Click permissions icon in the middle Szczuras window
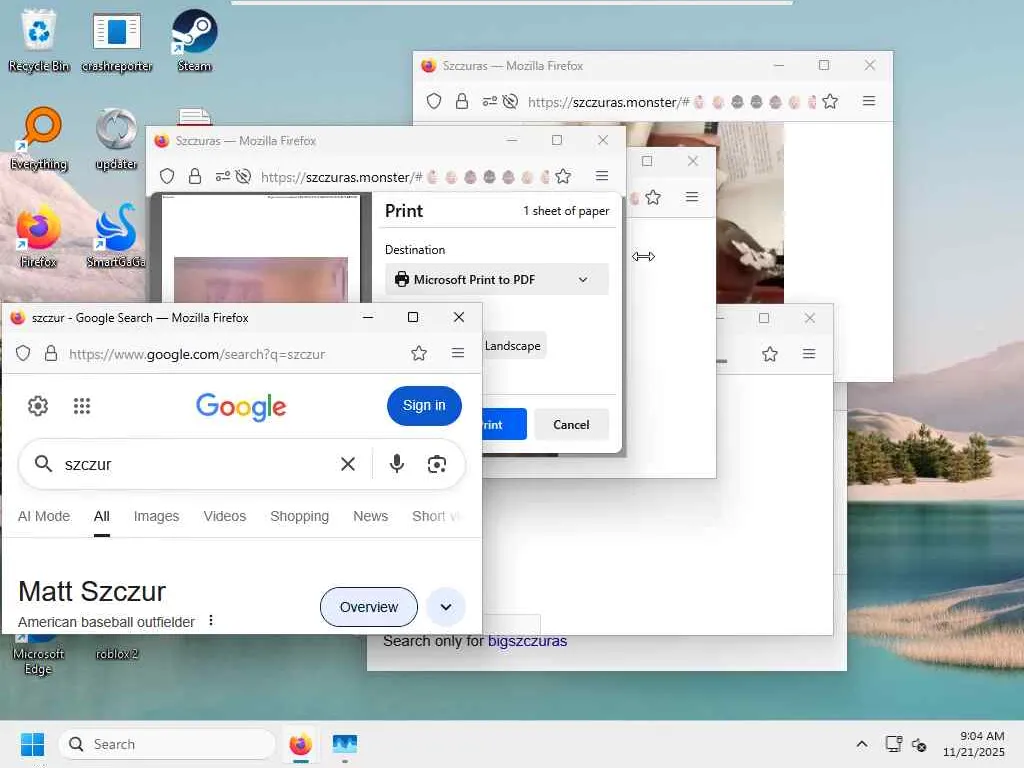Screen dimensions: 1024x768 pos(223,176)
